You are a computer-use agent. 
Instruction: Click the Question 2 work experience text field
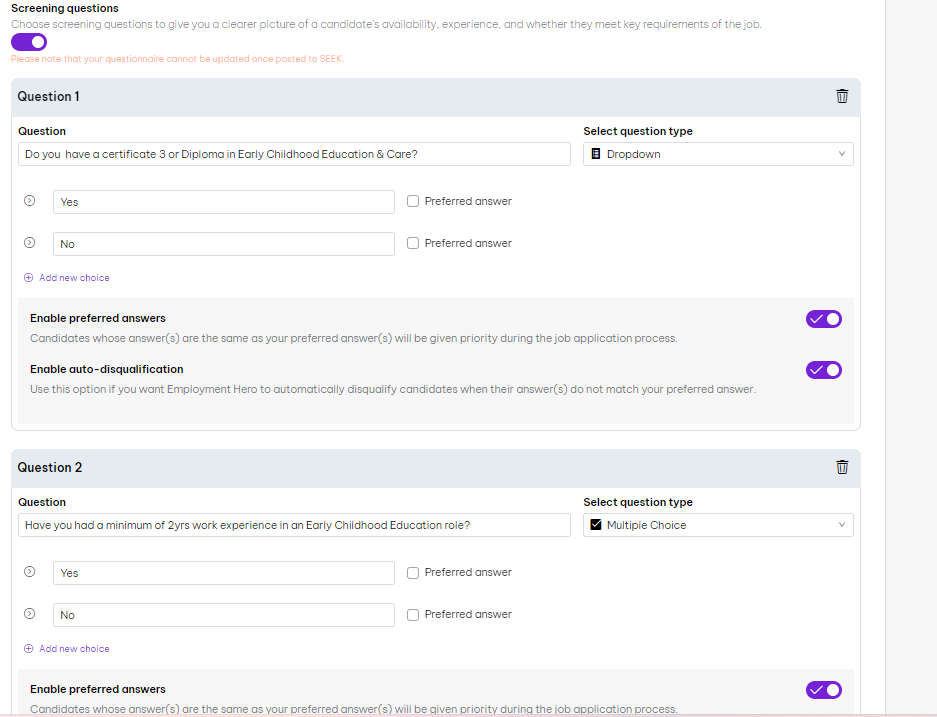(x=294, y=525)
